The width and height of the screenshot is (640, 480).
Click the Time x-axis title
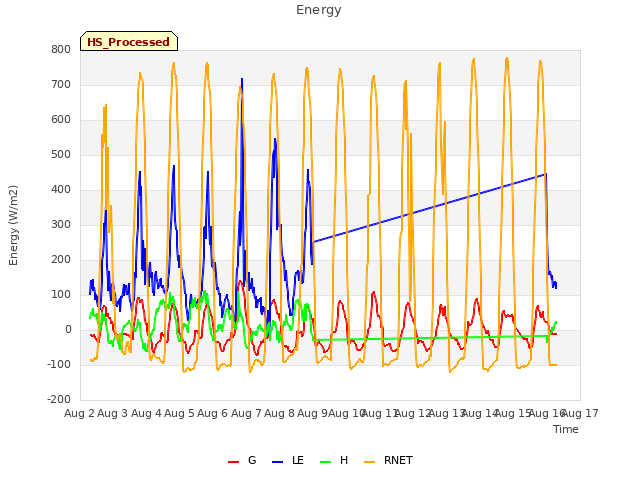click(x=566, y=429)
